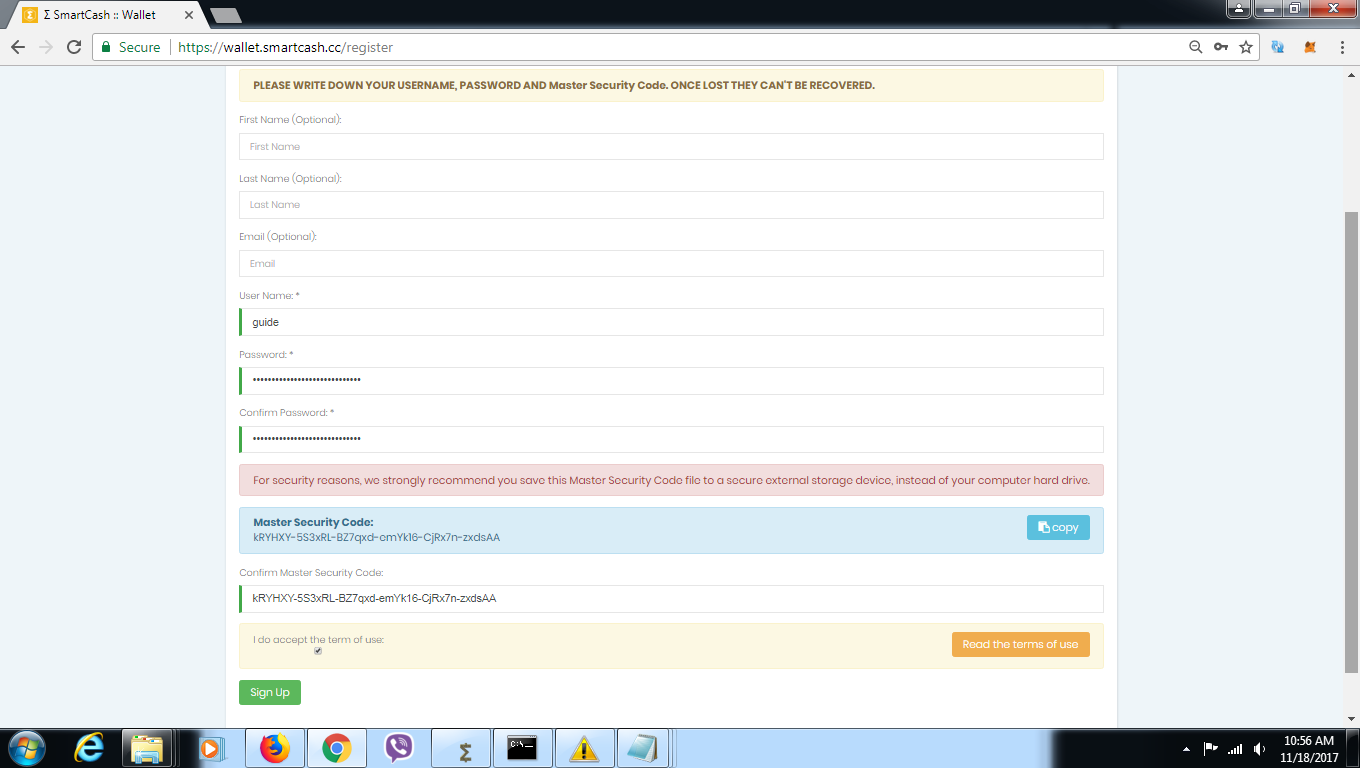The image size is (1360, 768).
Task: Open a new browser tab
Action: point(226,15)
